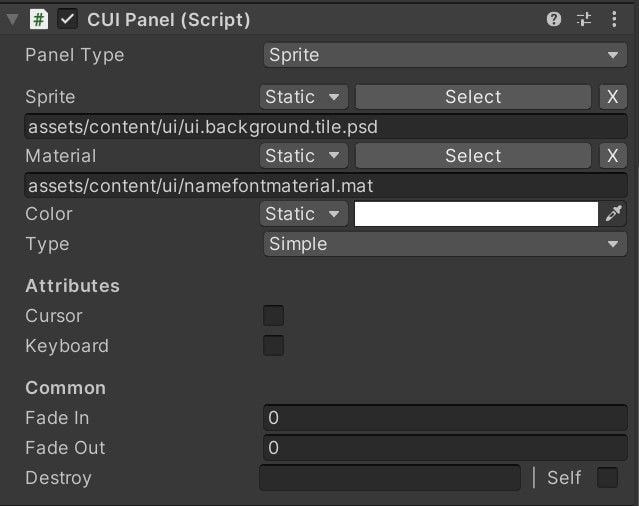Open the Material Static mode dropdown
Viewport: 639px width, 506px height.
point(304,156)
